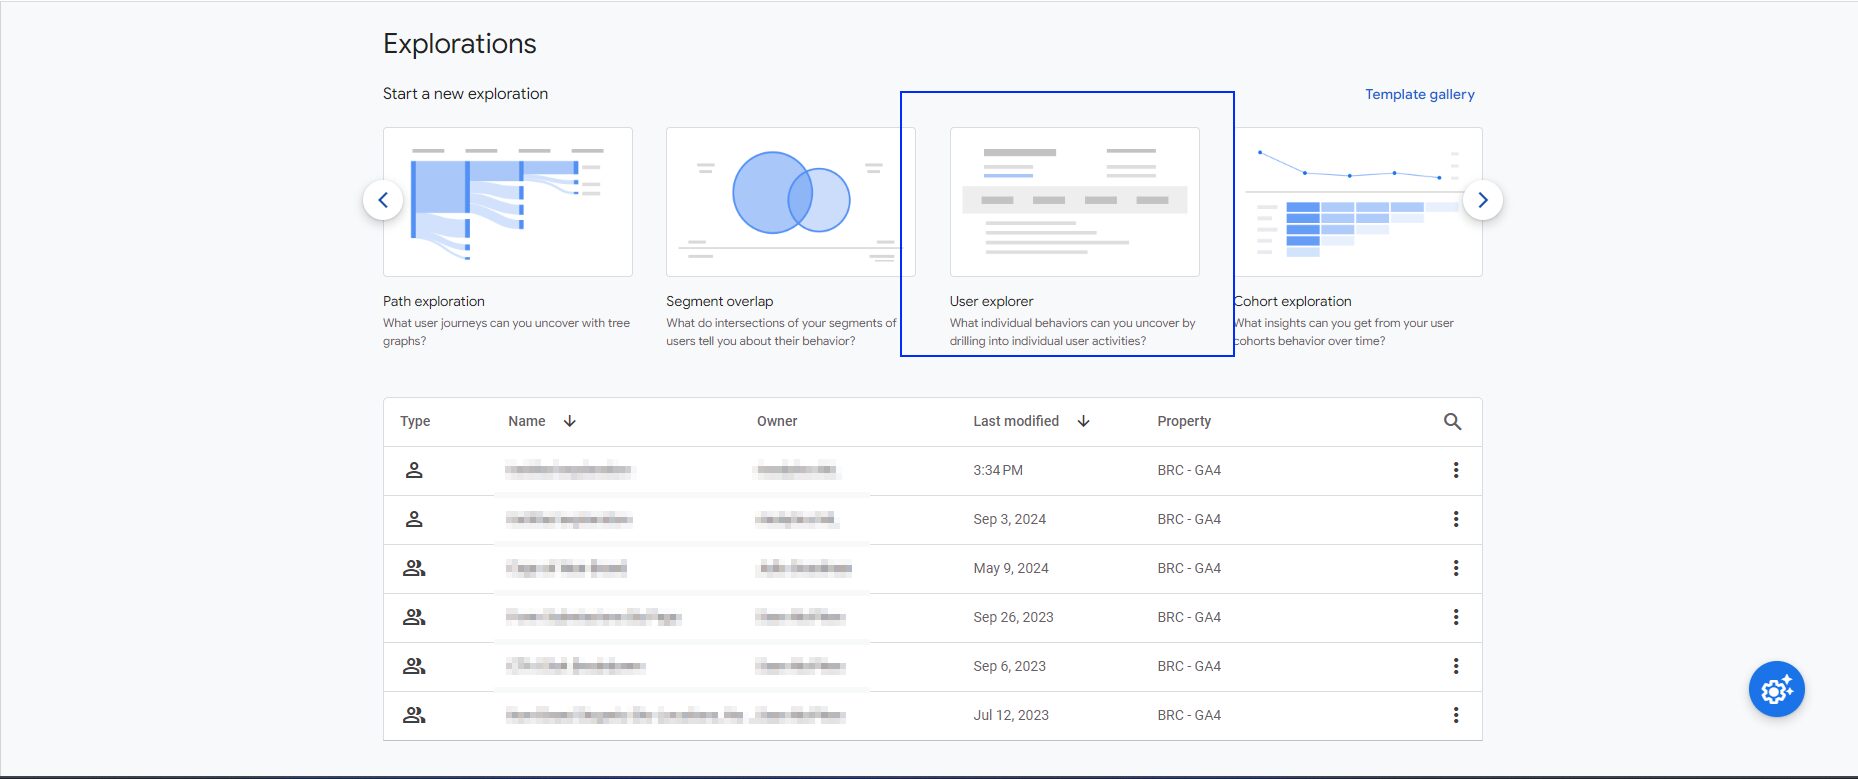Open the Template gallery link
Viewport: 1858px width, 779px height.
pyautogui.click(x=1420, y=94)
